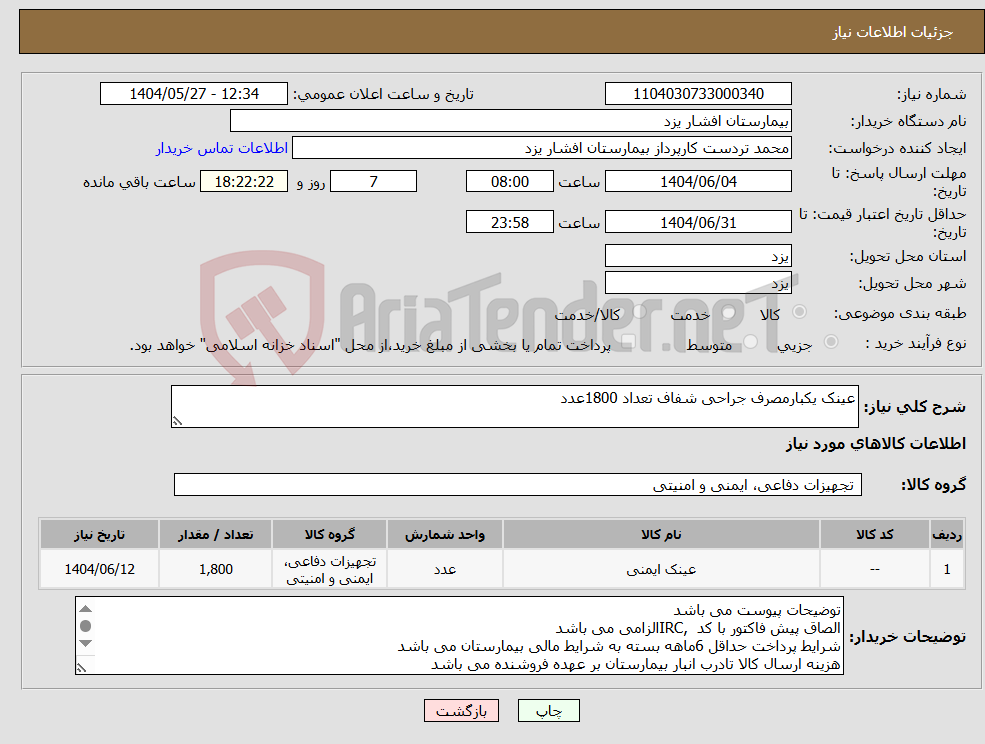Click the بازگشت back button
This screenshot has width=985, height=744.
pyautogui.click(x=461, y=711)
